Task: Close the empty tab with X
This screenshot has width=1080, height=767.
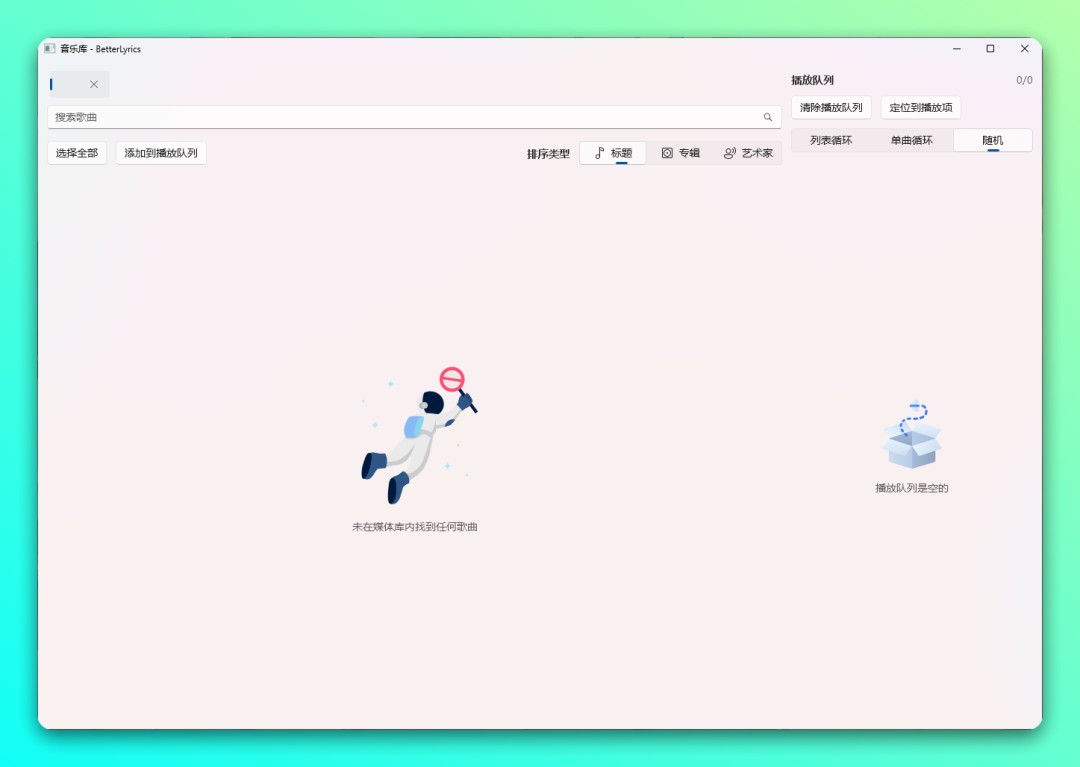Action: [x=94, y=84]
